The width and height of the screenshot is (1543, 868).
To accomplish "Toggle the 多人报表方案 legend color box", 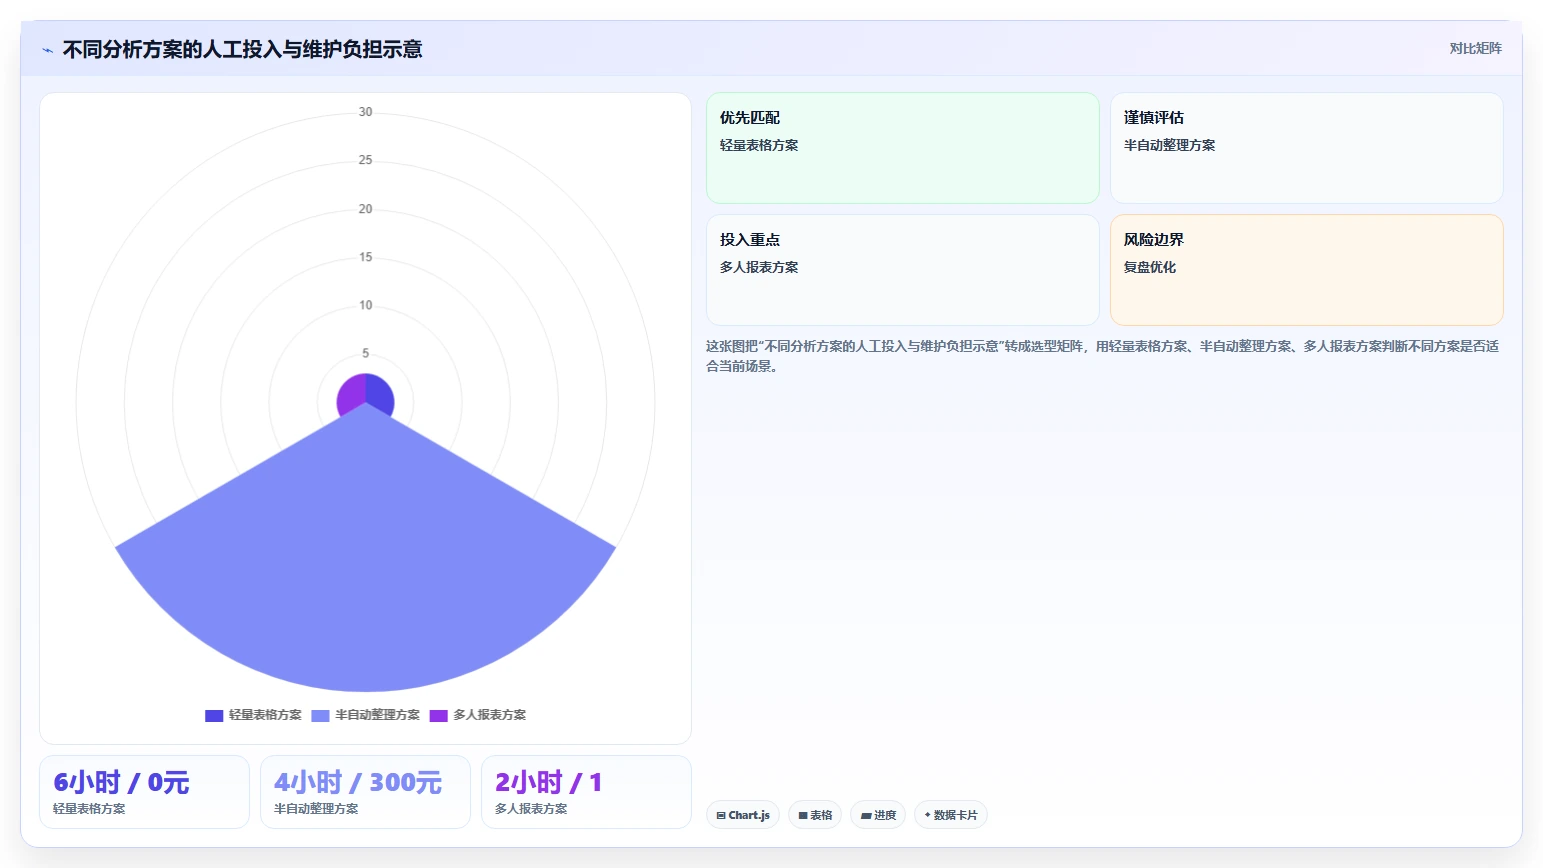I will (439, 715).
